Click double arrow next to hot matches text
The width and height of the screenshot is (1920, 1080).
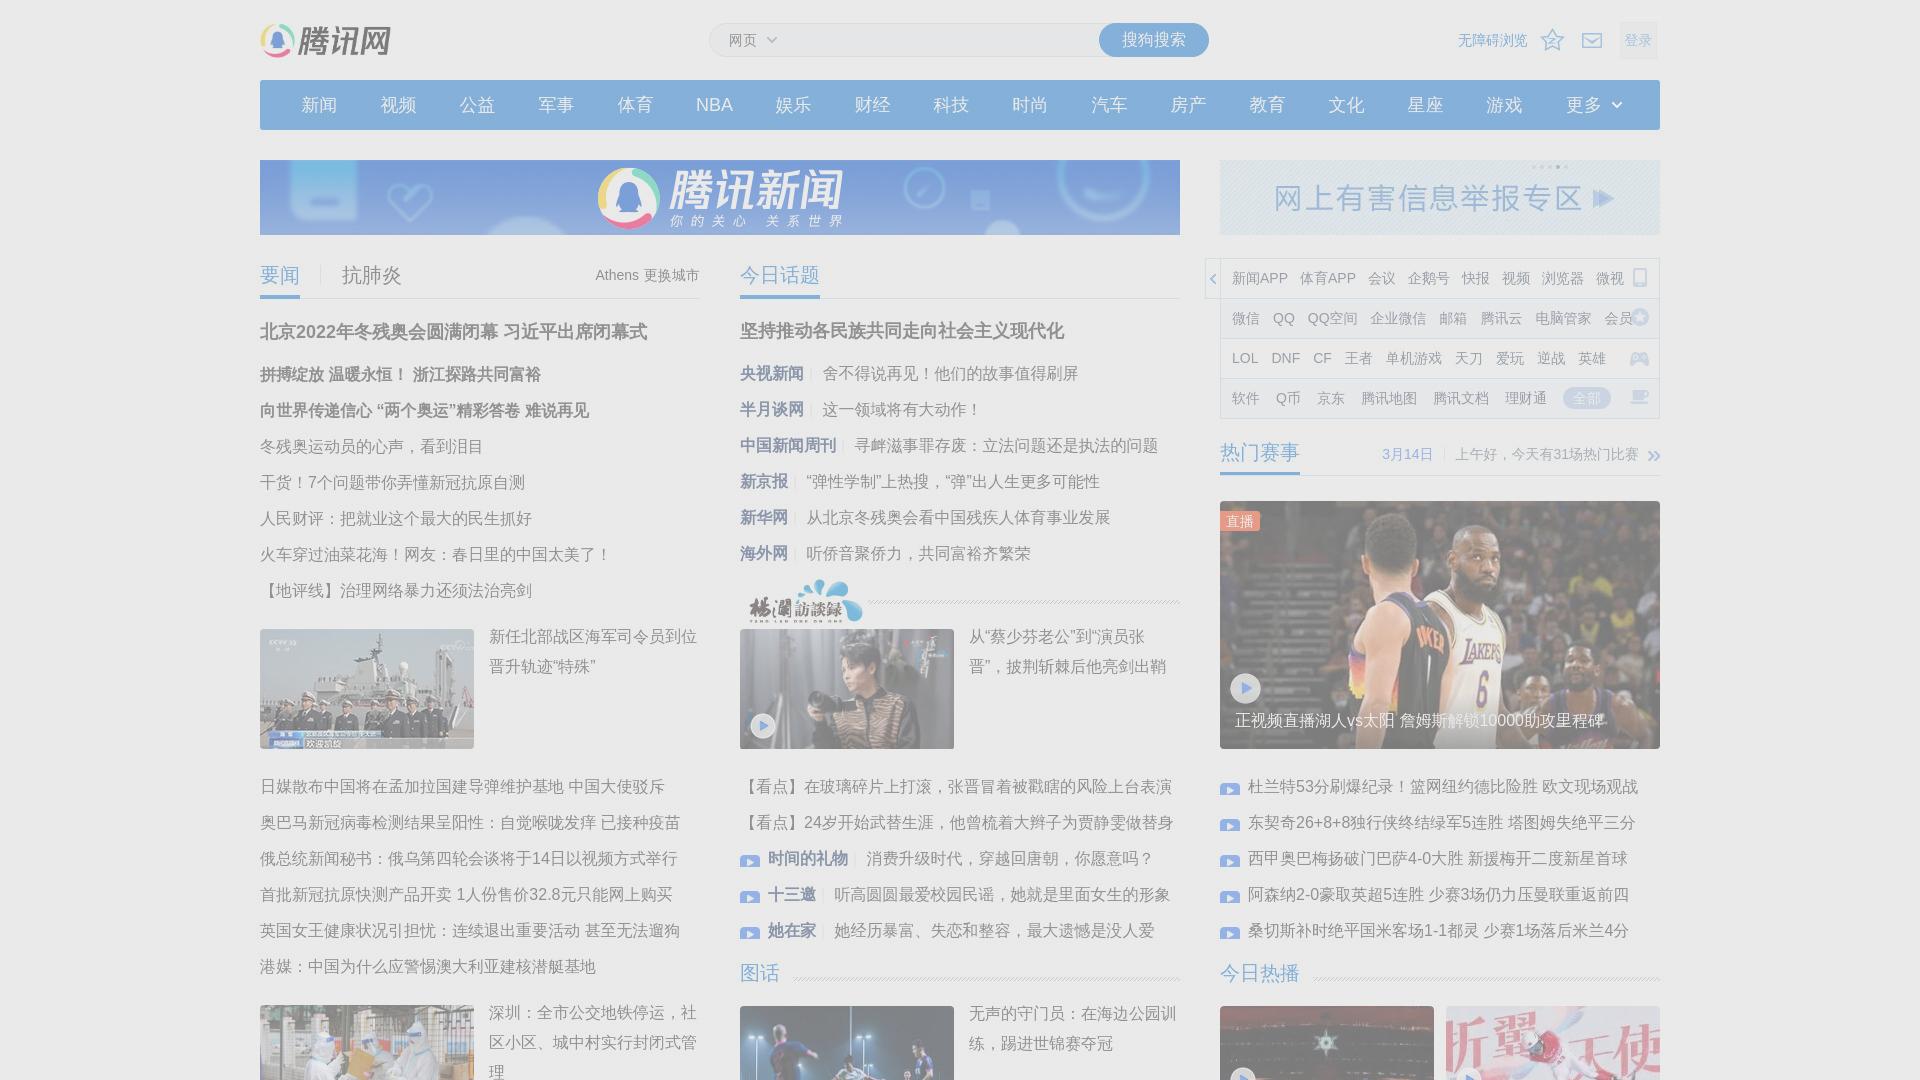tap(1653, 456)
